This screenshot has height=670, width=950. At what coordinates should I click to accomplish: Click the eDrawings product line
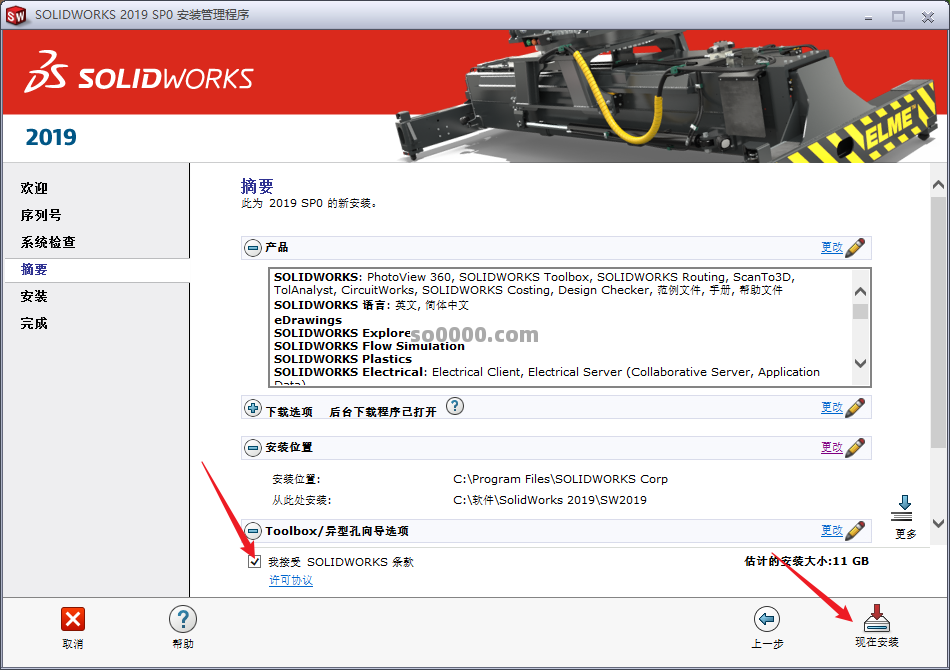308,320
